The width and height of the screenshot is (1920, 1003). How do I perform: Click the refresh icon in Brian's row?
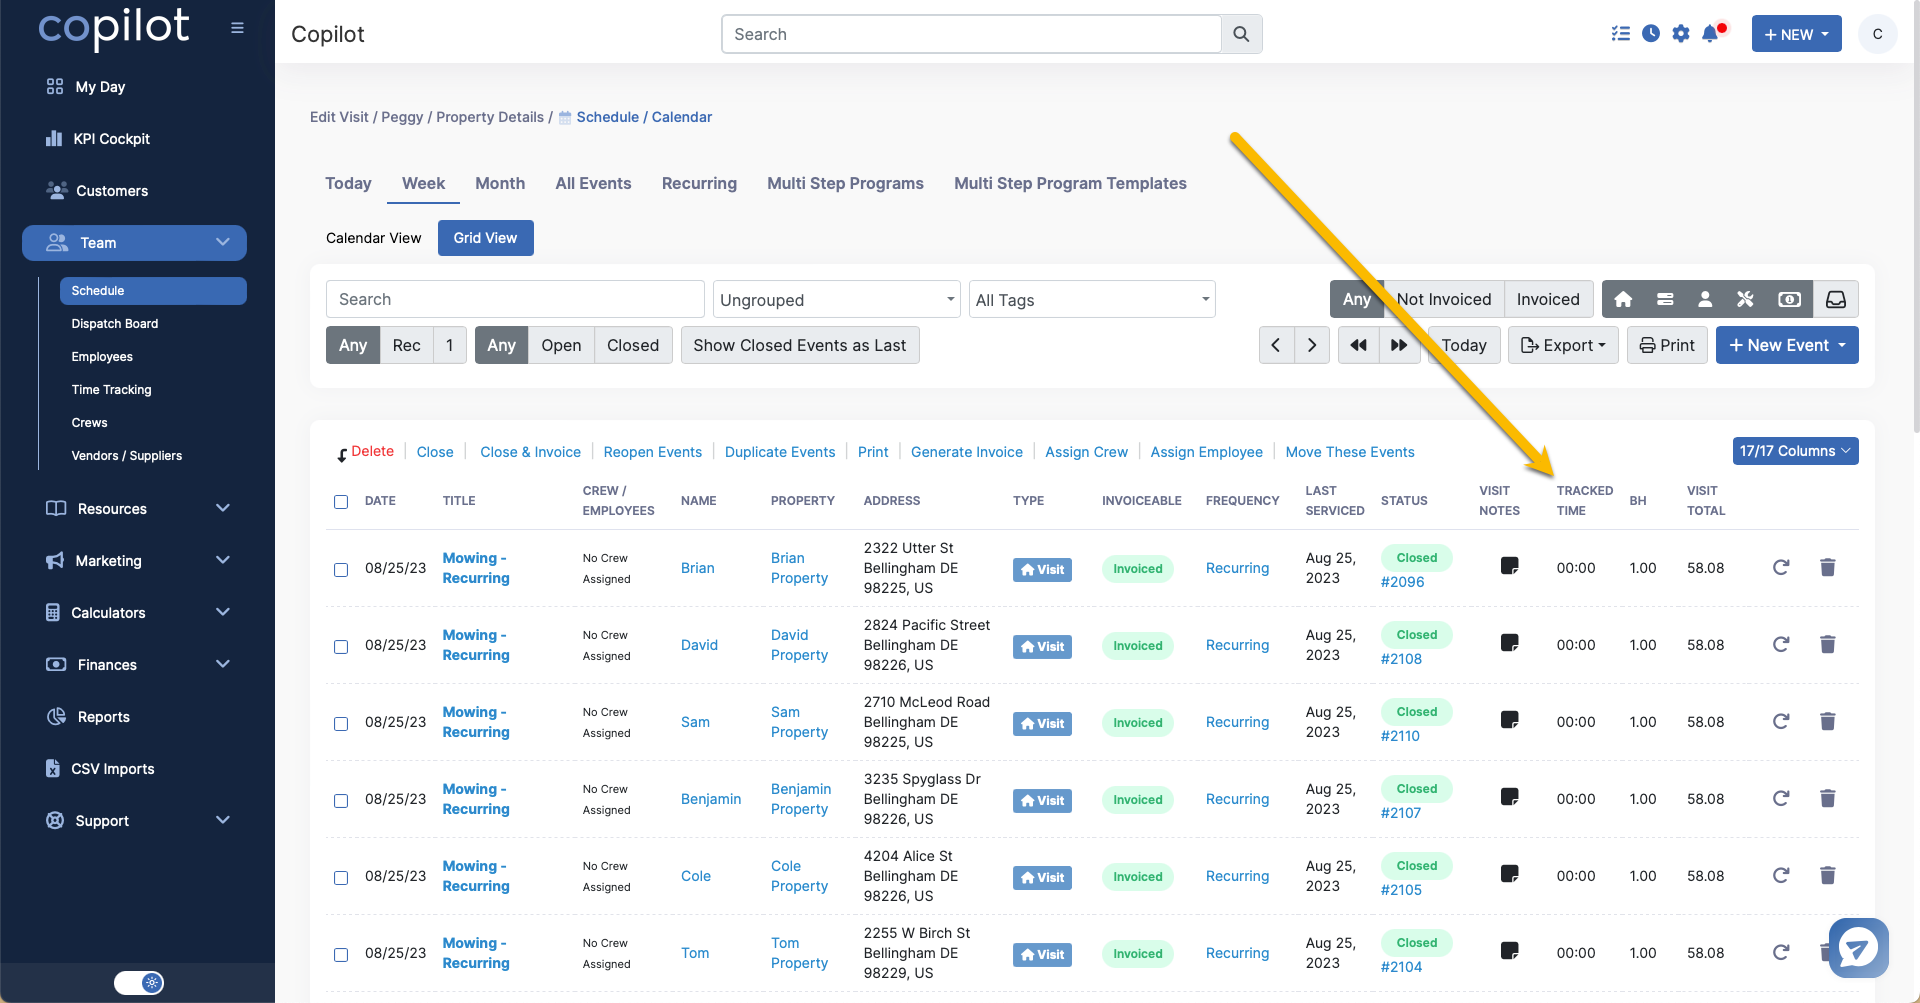pos(1781,567)
